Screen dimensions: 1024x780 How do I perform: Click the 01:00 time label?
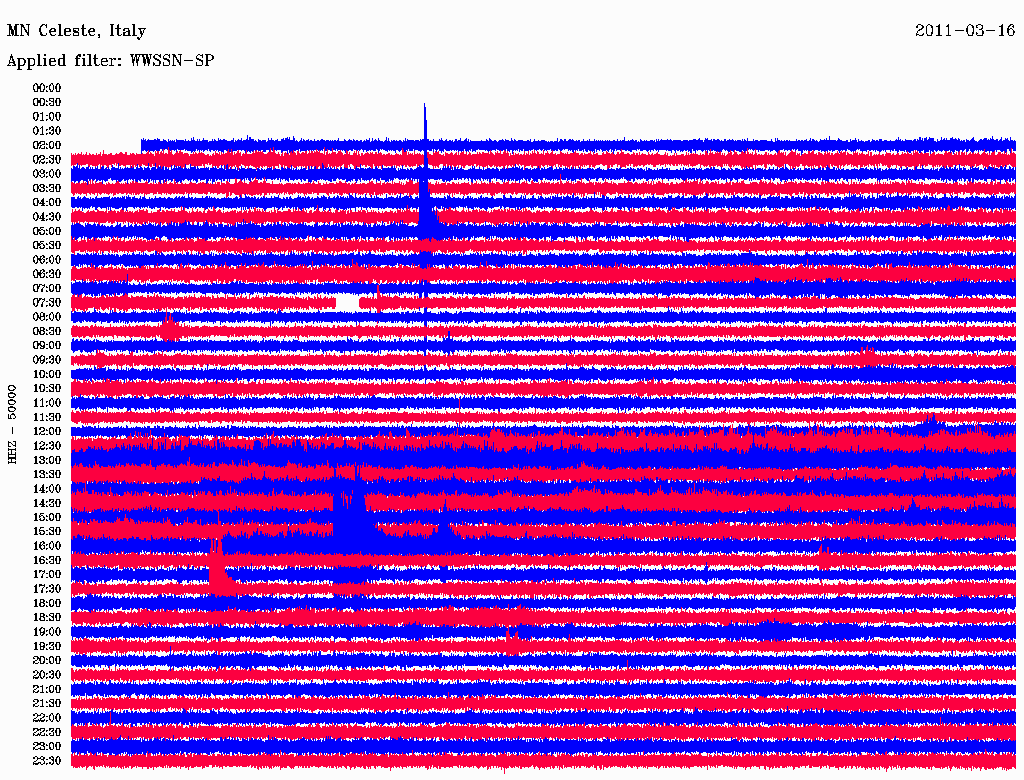tap(46, 116)
